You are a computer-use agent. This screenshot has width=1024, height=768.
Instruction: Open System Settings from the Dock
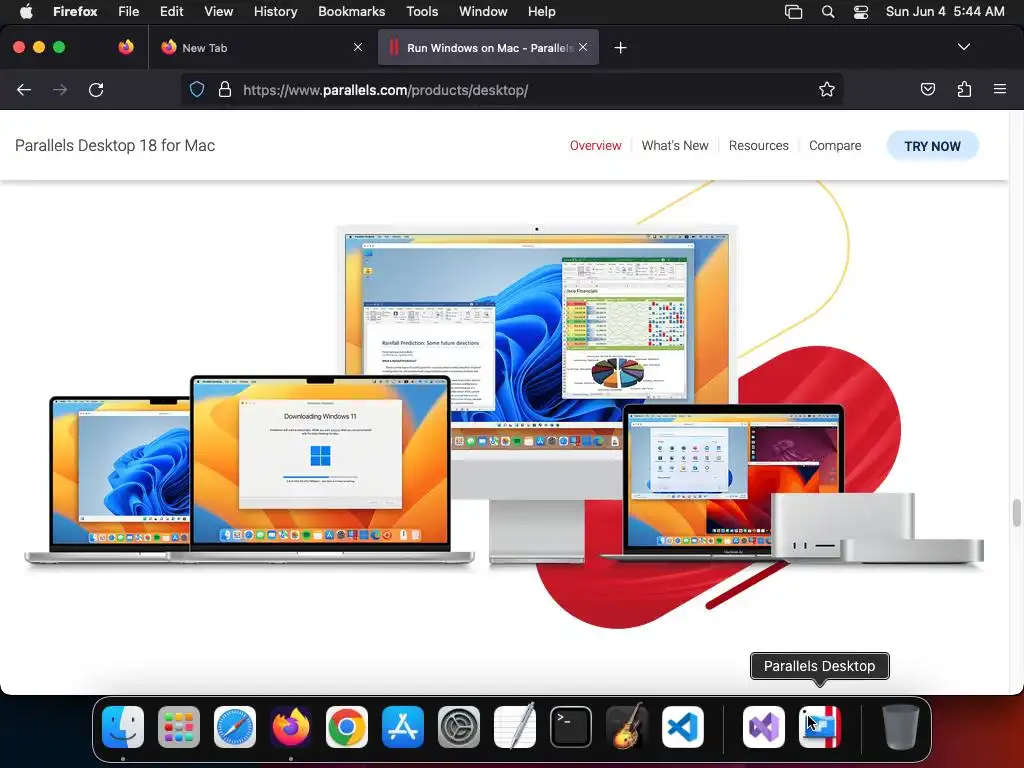click(458, 726)
